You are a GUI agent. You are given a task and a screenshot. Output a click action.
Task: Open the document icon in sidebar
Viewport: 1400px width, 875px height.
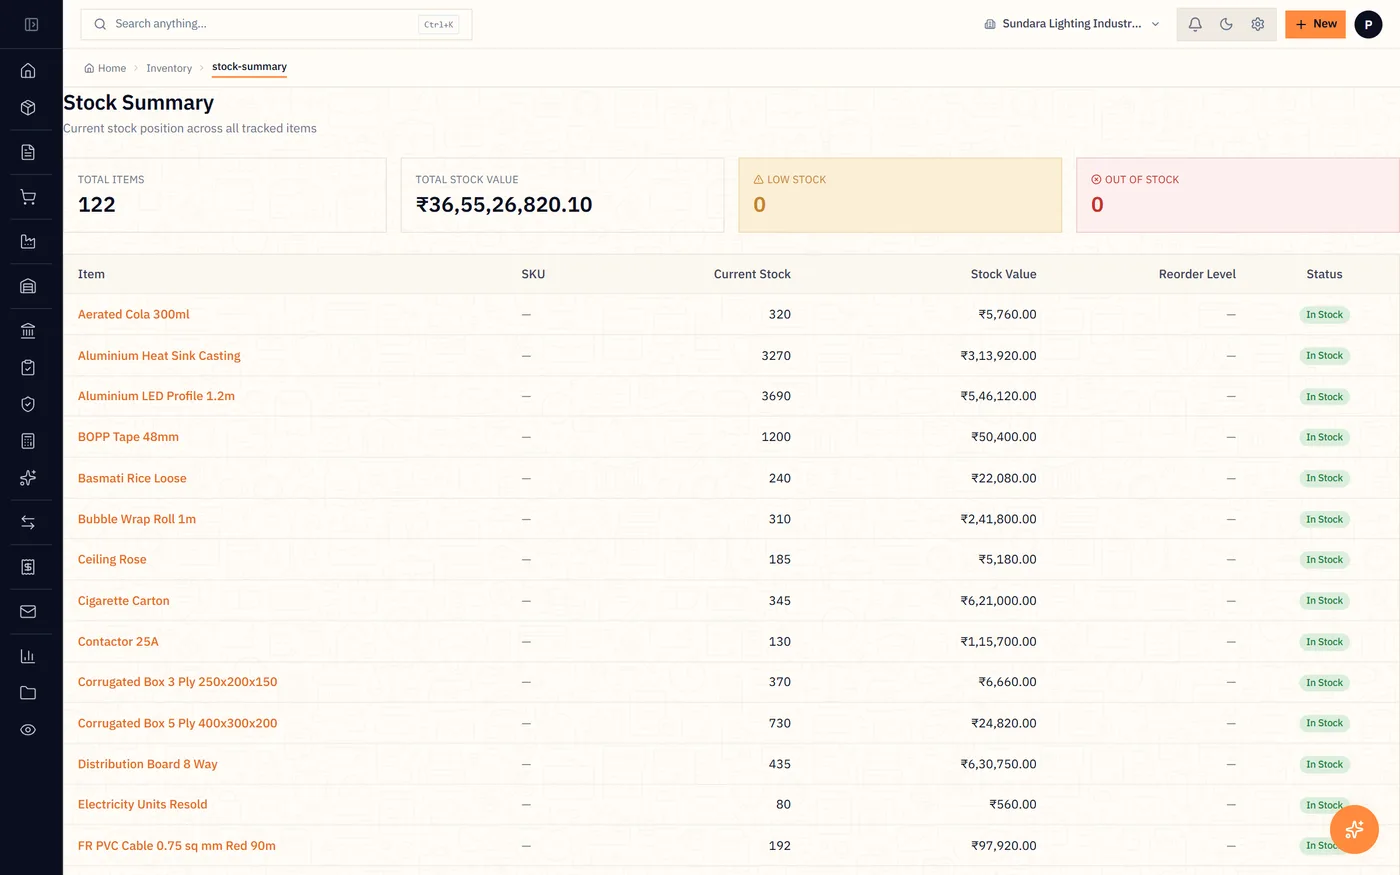coord(28,152)
